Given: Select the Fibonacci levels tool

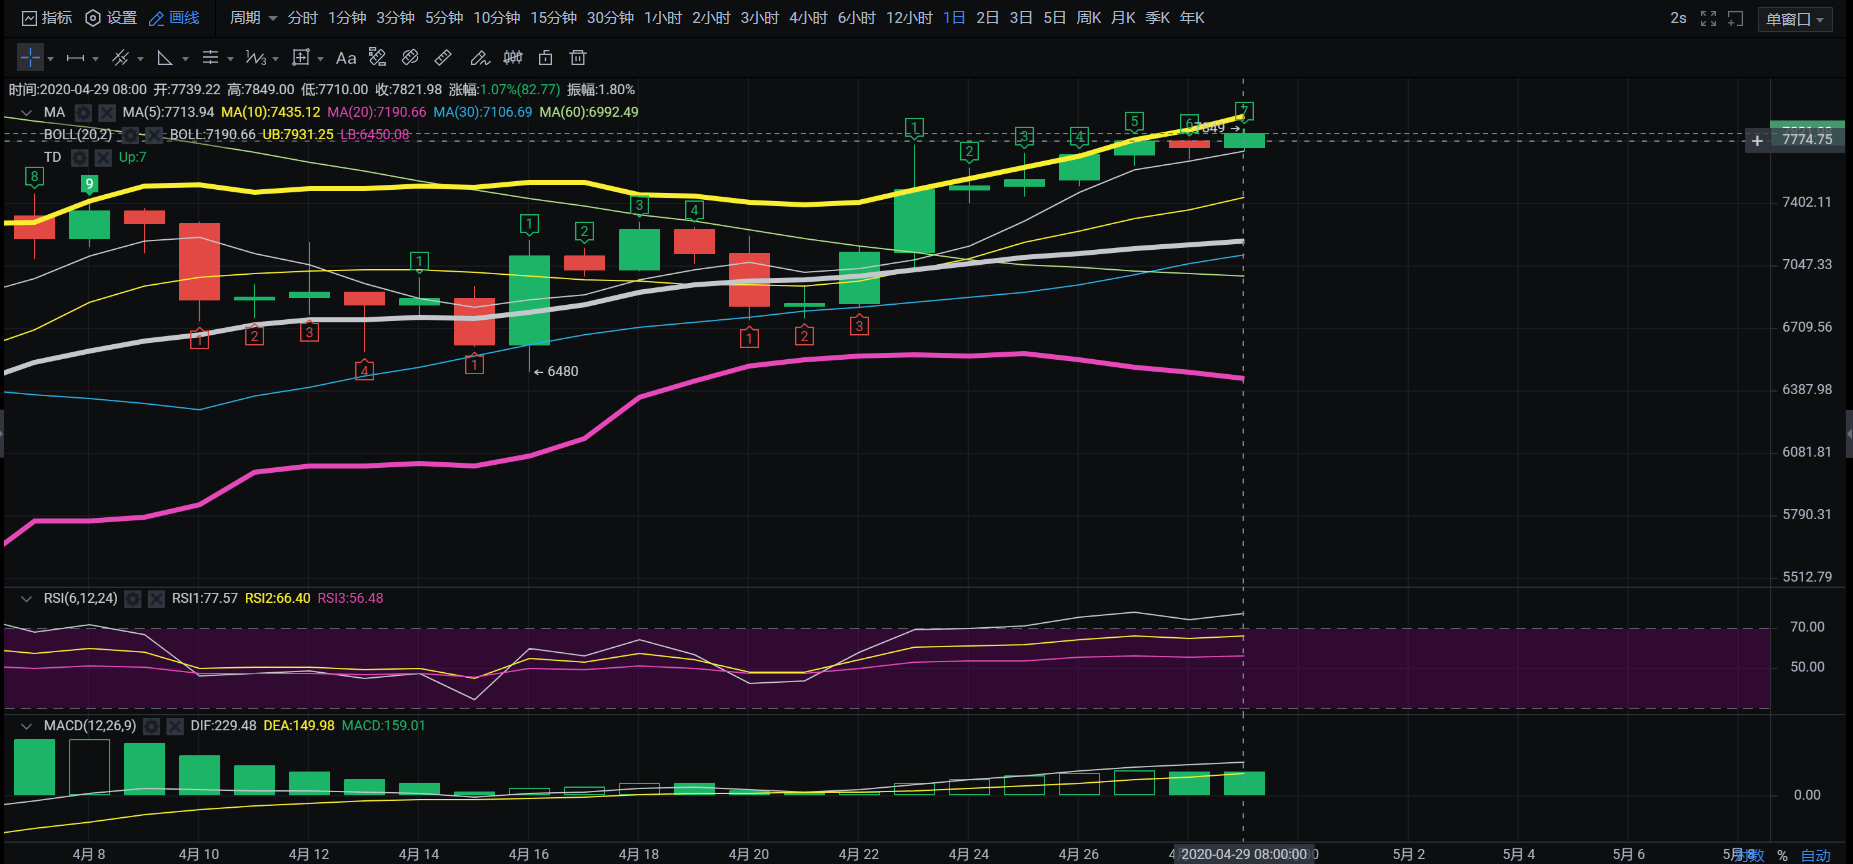Looking at the screenshot, I should tap(210, 58).
